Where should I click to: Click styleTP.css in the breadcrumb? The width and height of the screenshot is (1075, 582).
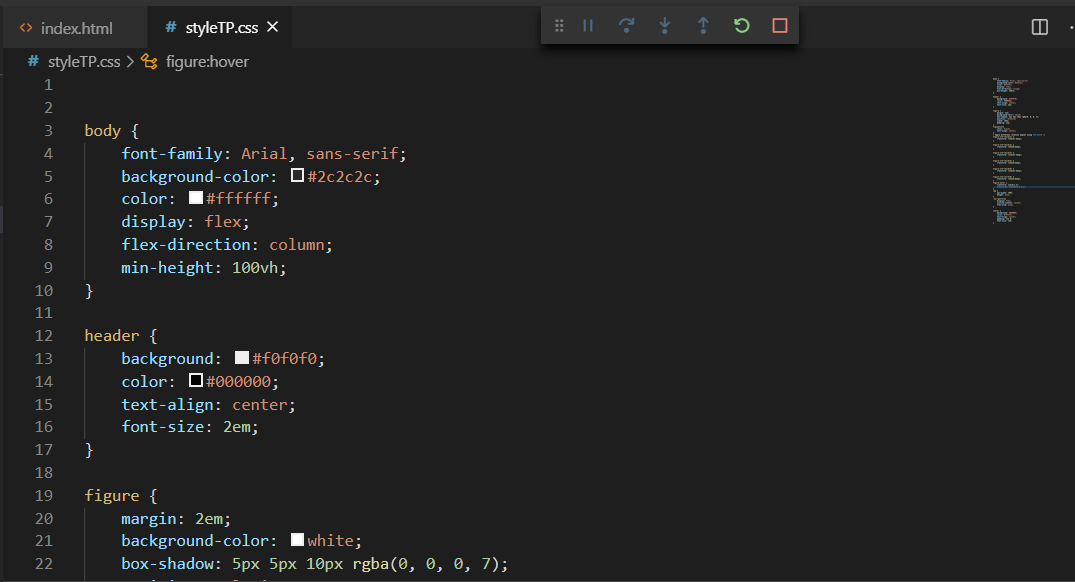[84, 62]
